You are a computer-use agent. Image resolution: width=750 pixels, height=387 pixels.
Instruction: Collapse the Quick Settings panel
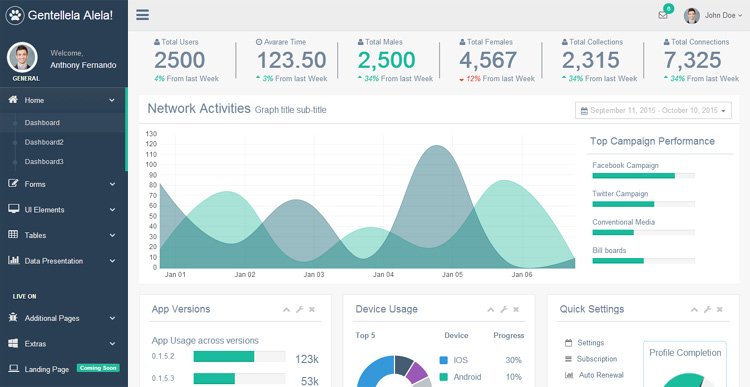pyautogui.click(x=694, y=310)
